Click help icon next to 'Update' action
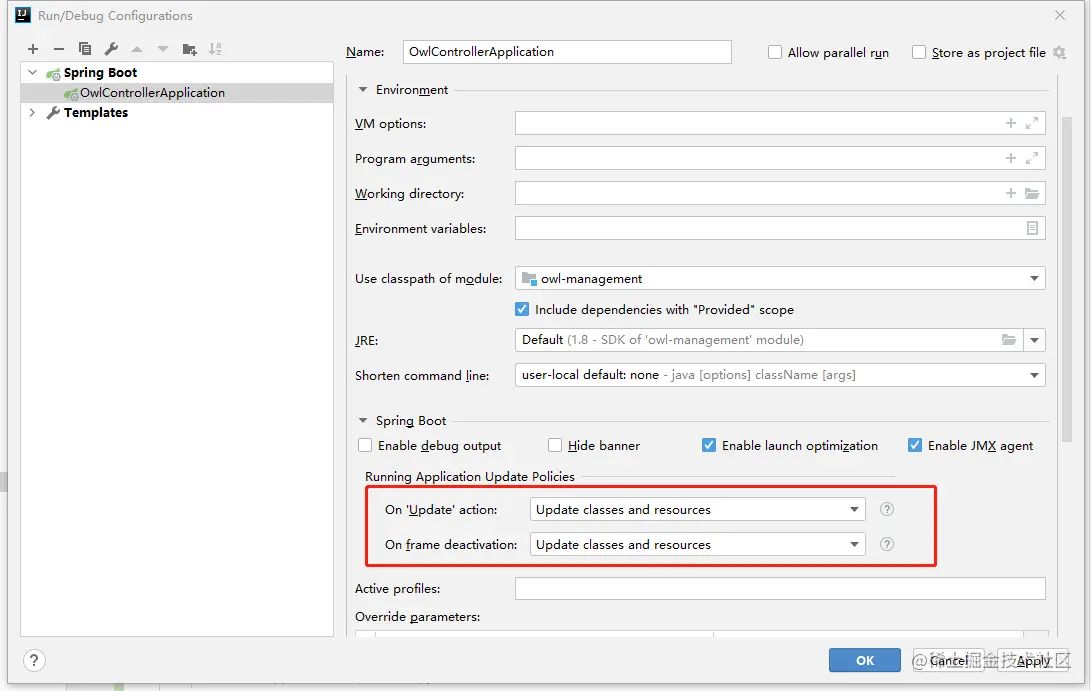The width and height of the screenshot is (1092, 691). point(886,509)
